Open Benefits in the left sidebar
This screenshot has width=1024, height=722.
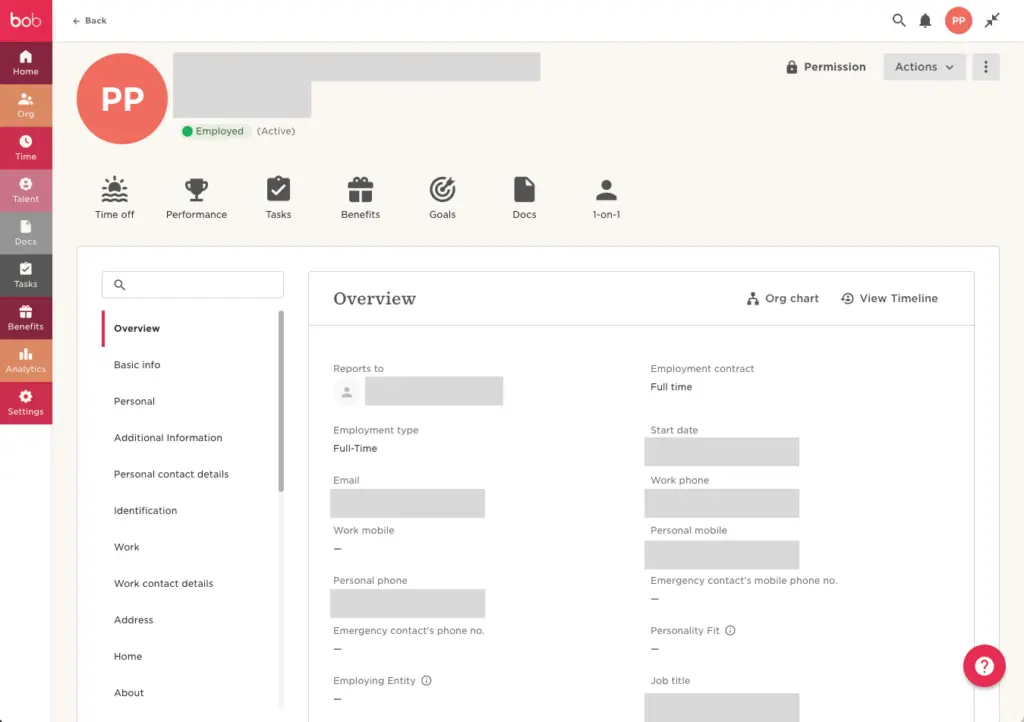coord(25,317)
